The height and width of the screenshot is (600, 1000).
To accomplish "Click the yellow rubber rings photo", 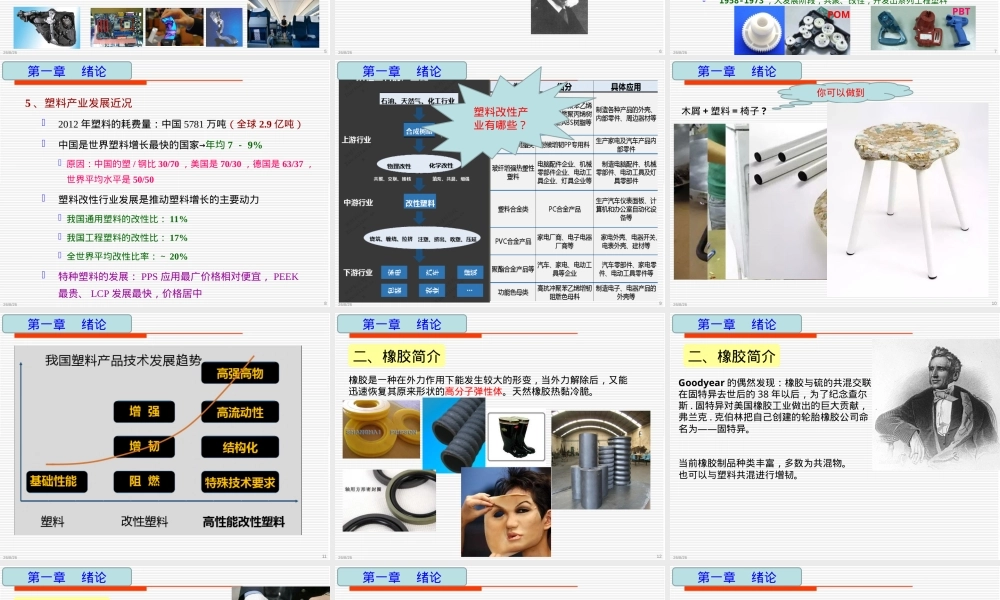I will point(381,428).
